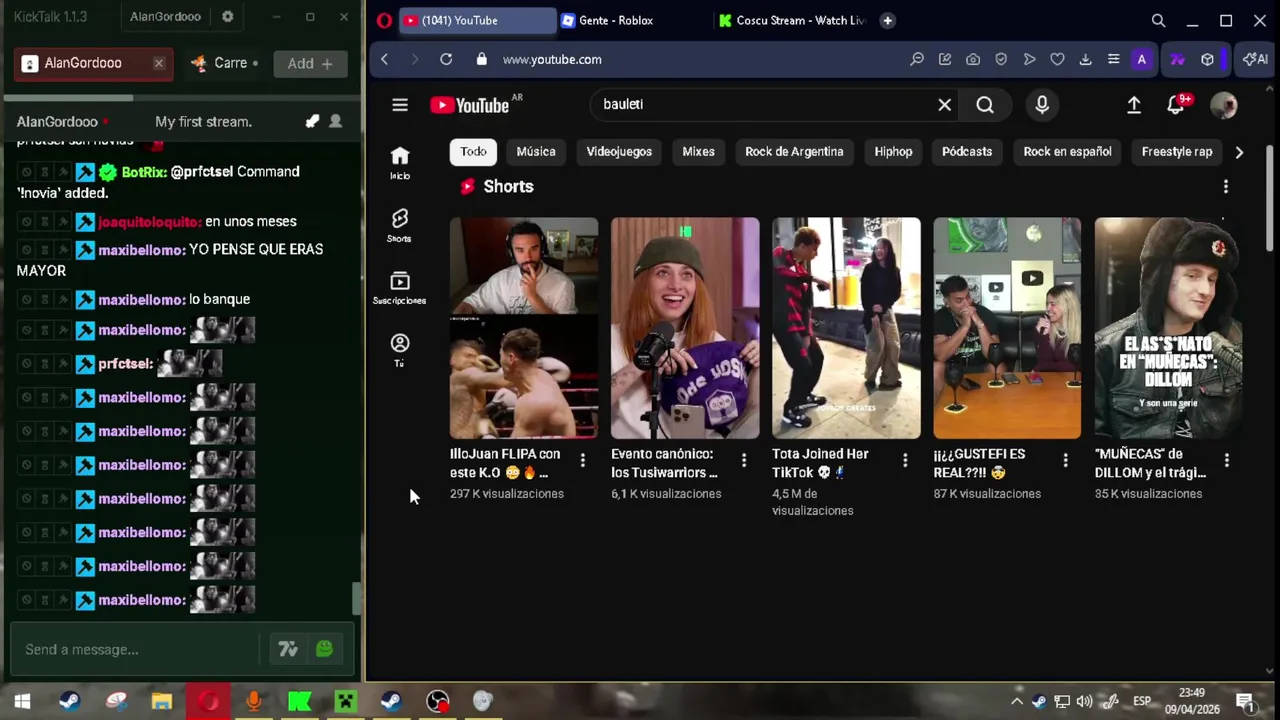Open user/moderator icon in chat header
Viewport: 1280px width, 720px height.
(336, 121)
